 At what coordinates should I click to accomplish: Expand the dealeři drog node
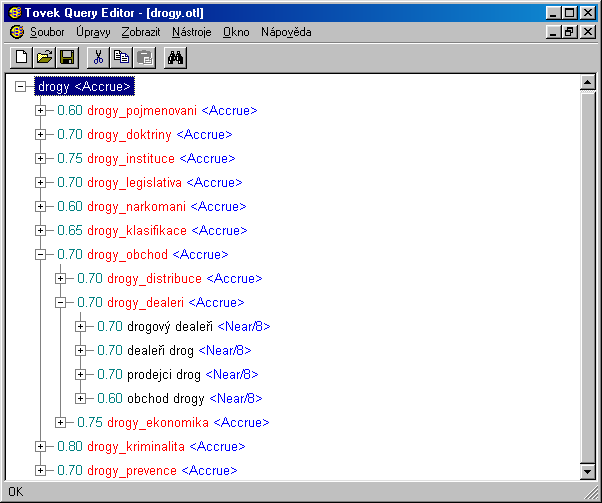tap(80, 351)
